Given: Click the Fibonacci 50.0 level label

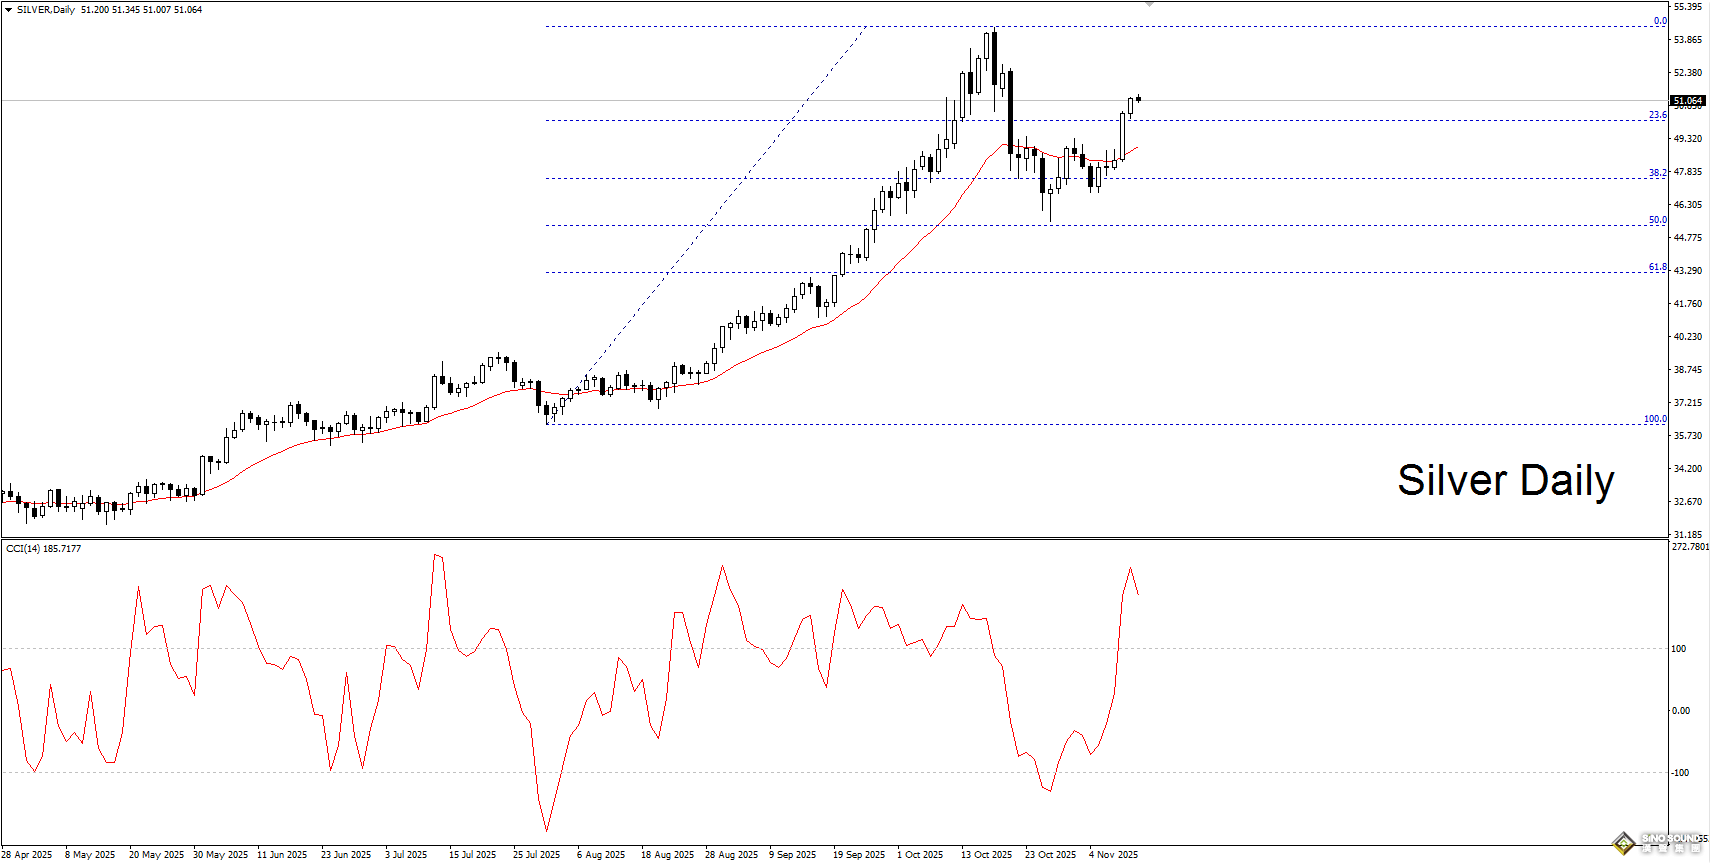Looking at the screenshot, I should [x=1657, y=220].
